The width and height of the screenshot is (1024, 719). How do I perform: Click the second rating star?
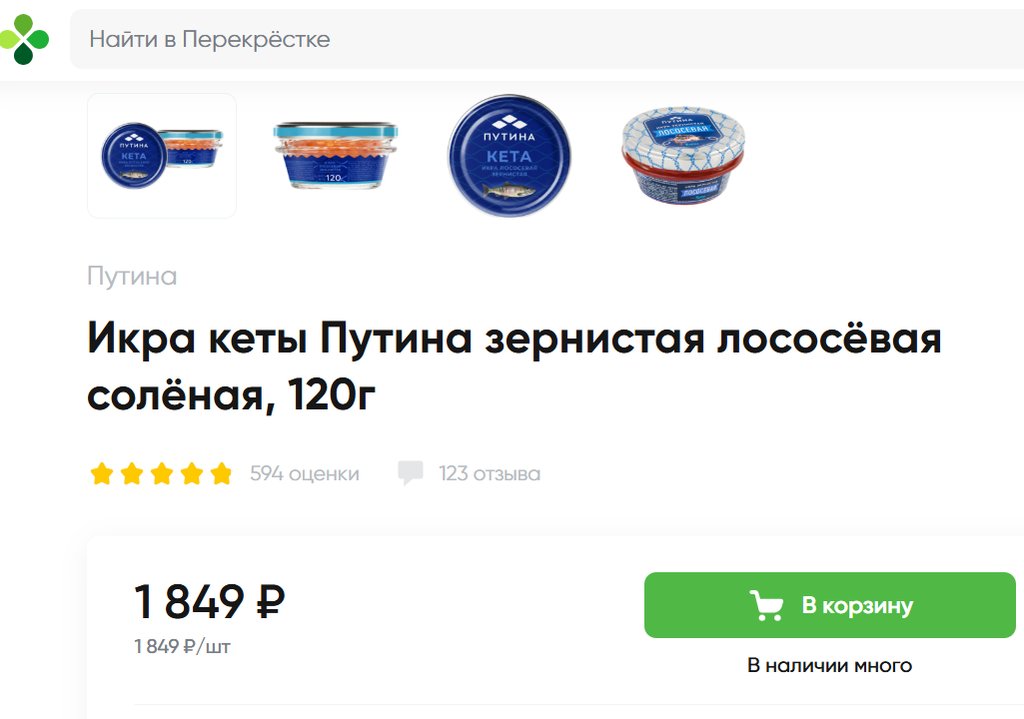[132, 473]
